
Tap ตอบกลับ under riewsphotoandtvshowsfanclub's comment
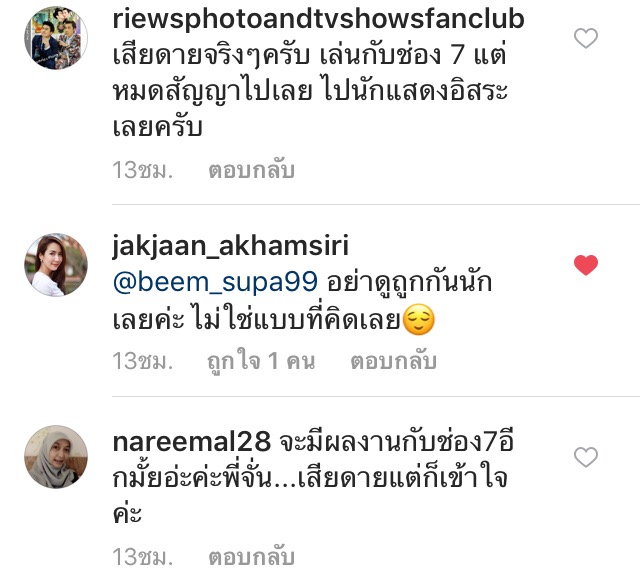click(251, 169)
